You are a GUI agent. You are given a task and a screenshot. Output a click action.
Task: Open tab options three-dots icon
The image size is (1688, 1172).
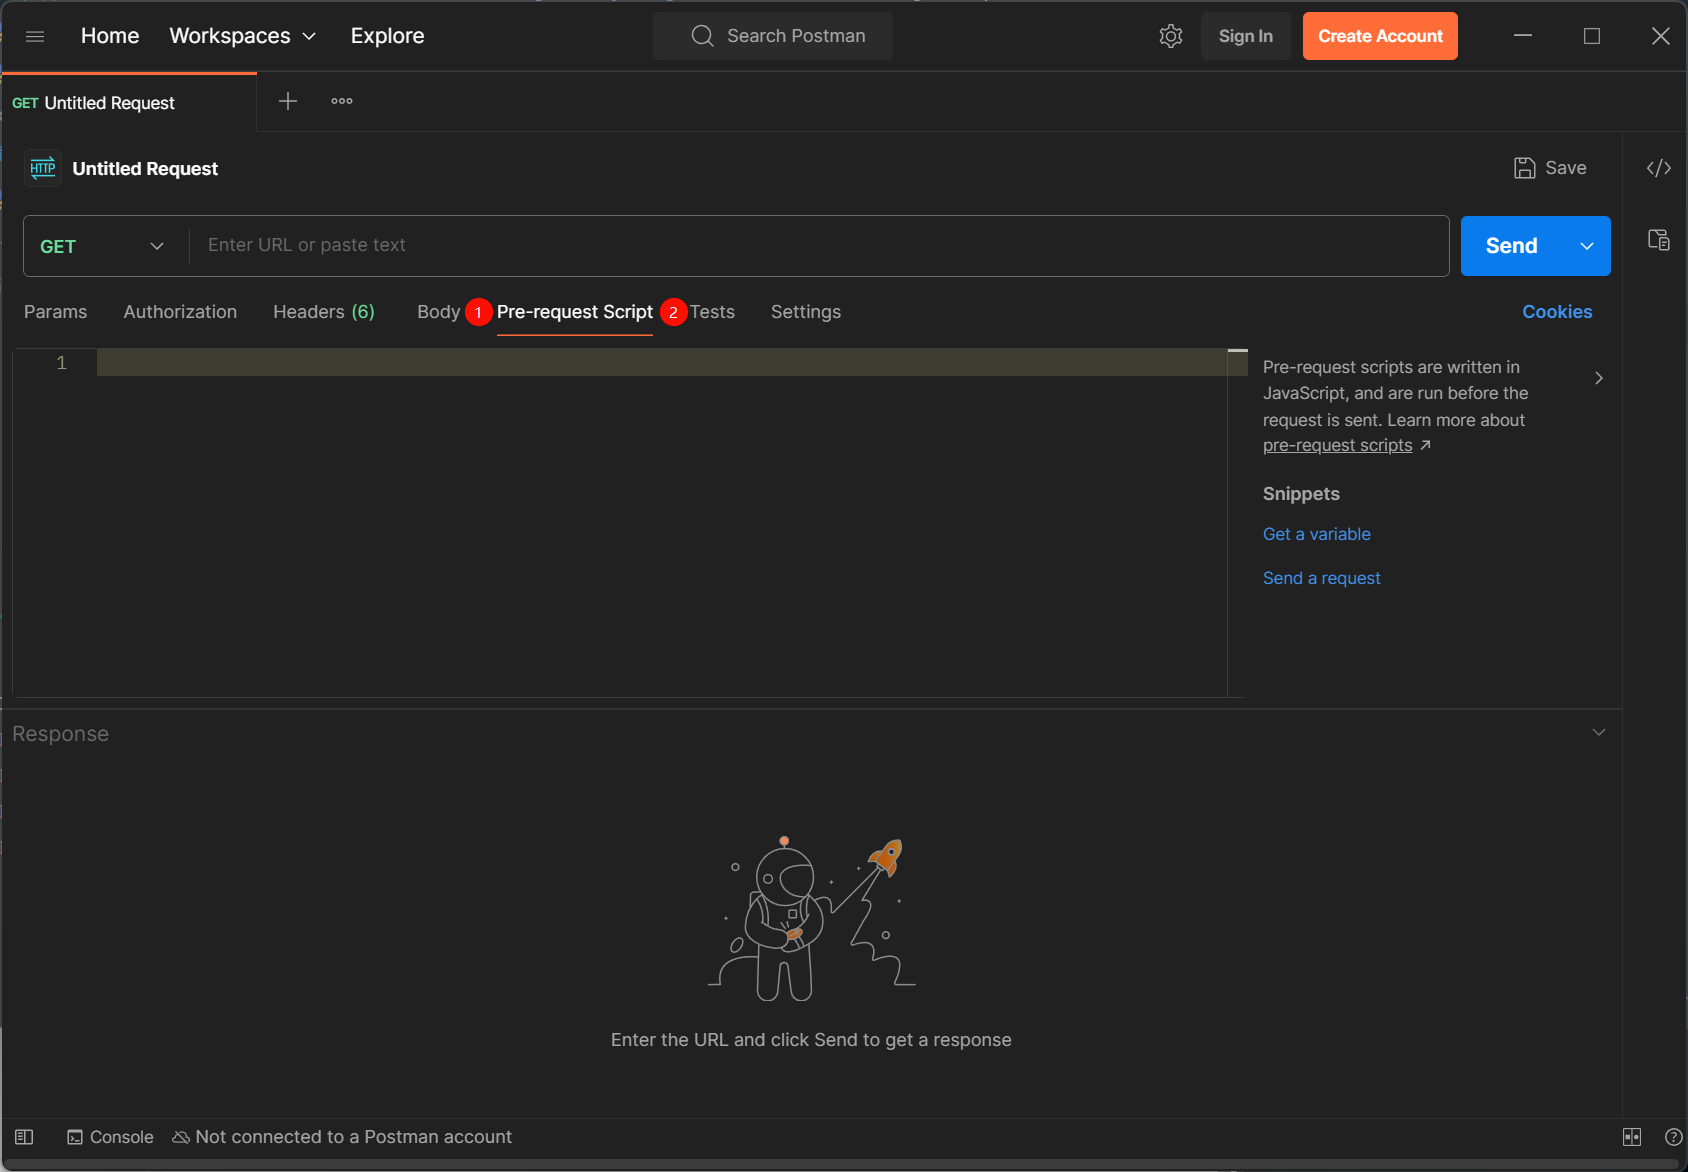pos(342,101)
